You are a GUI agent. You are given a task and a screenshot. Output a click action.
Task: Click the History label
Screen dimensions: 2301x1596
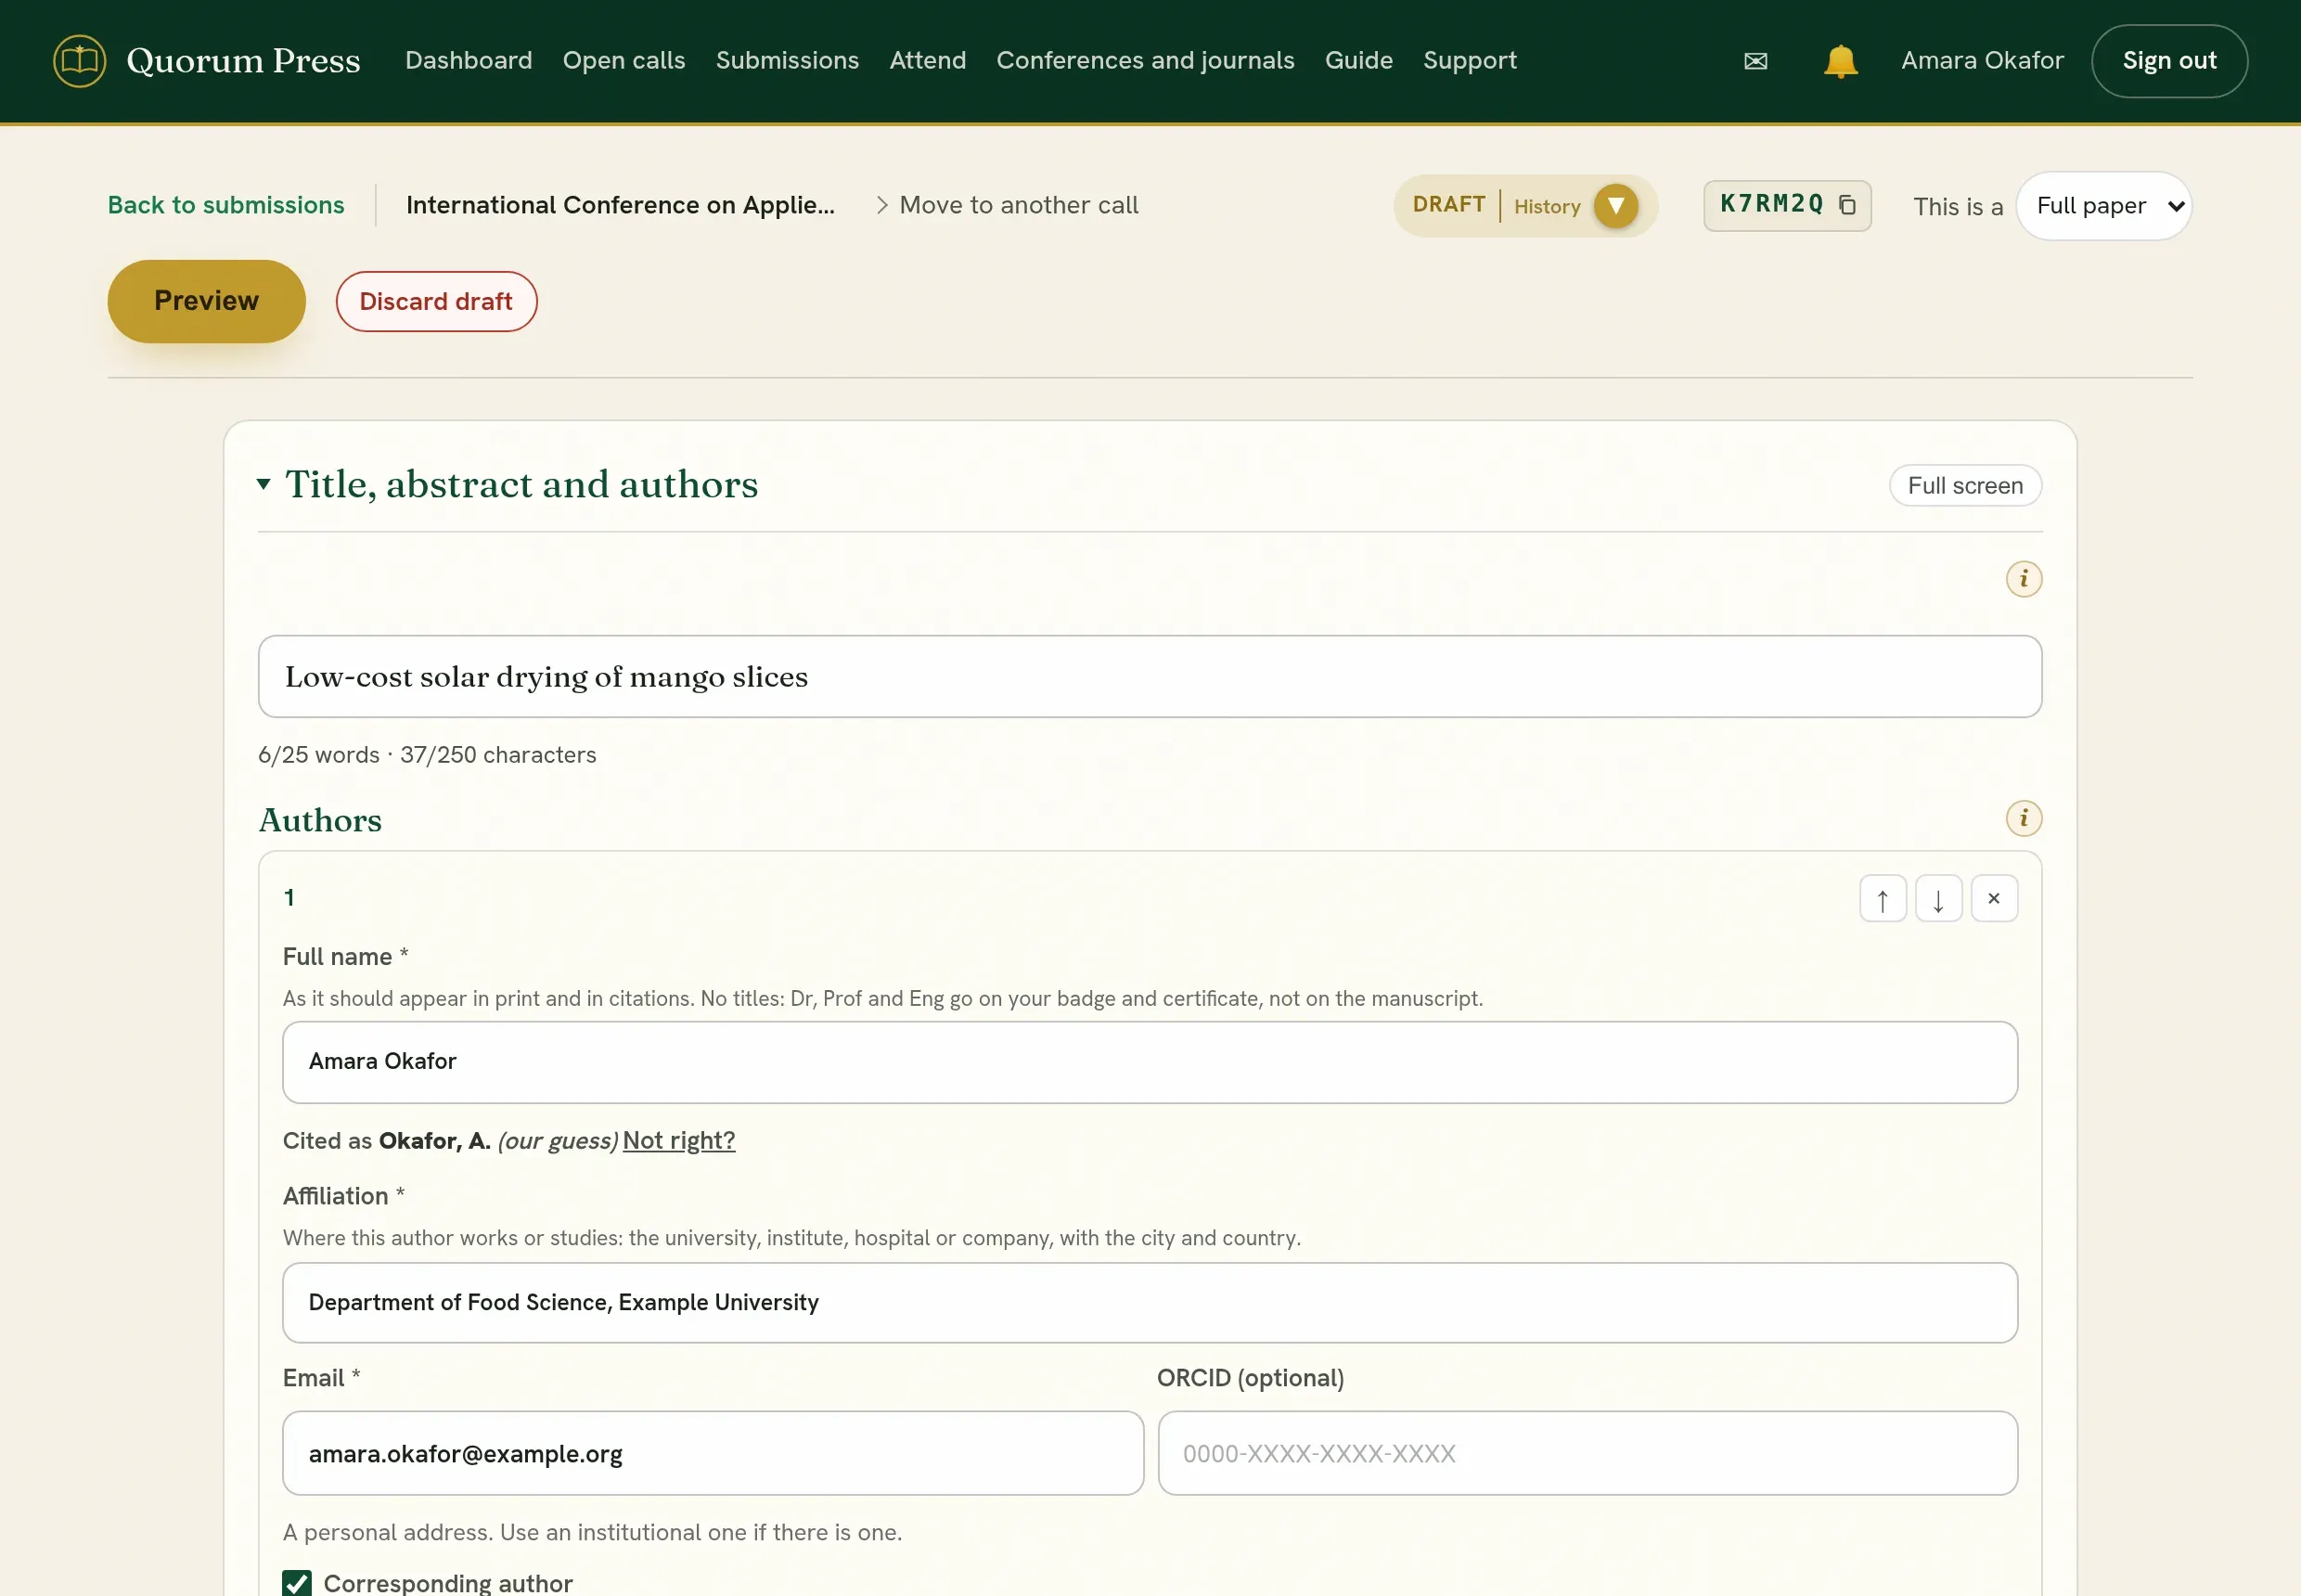point(1547,207)
